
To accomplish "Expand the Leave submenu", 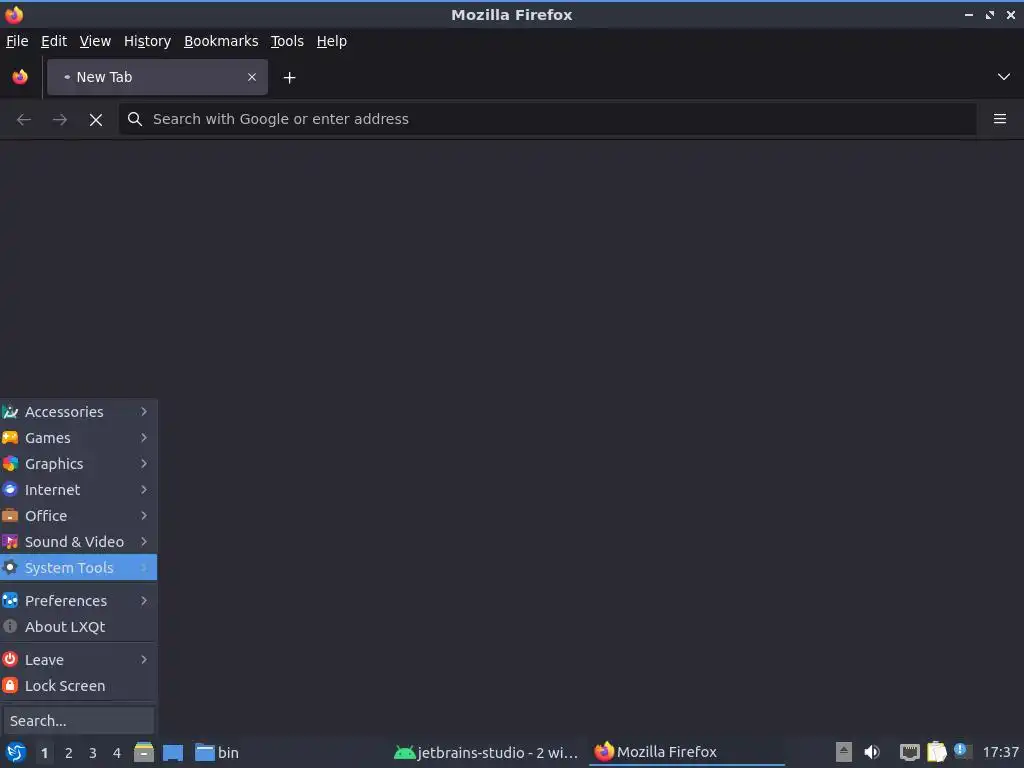I will coord(78,660).
